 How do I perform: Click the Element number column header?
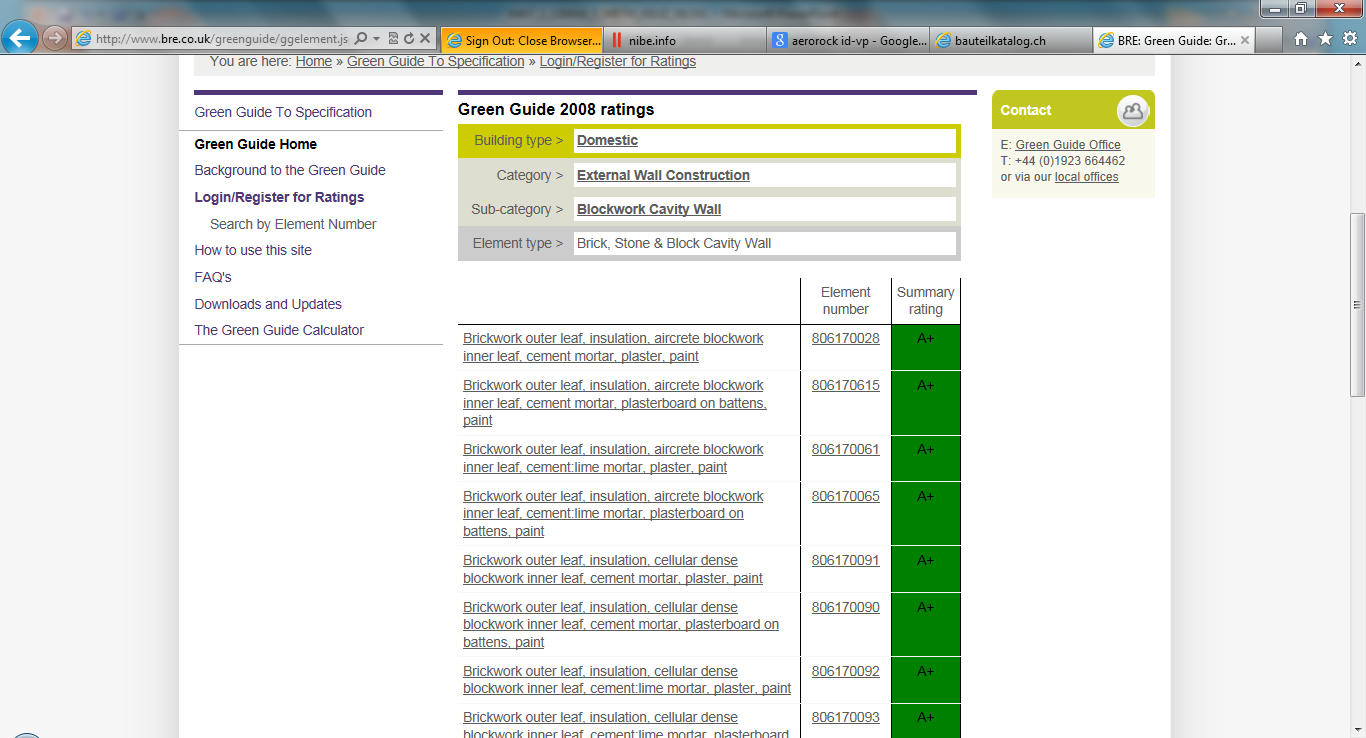click(x=846, y=301)
